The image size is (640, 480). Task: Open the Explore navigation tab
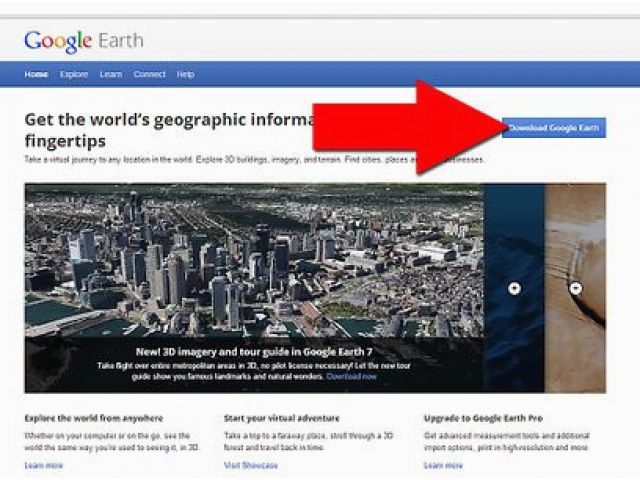pyautogui.click(x=74, y=74)
